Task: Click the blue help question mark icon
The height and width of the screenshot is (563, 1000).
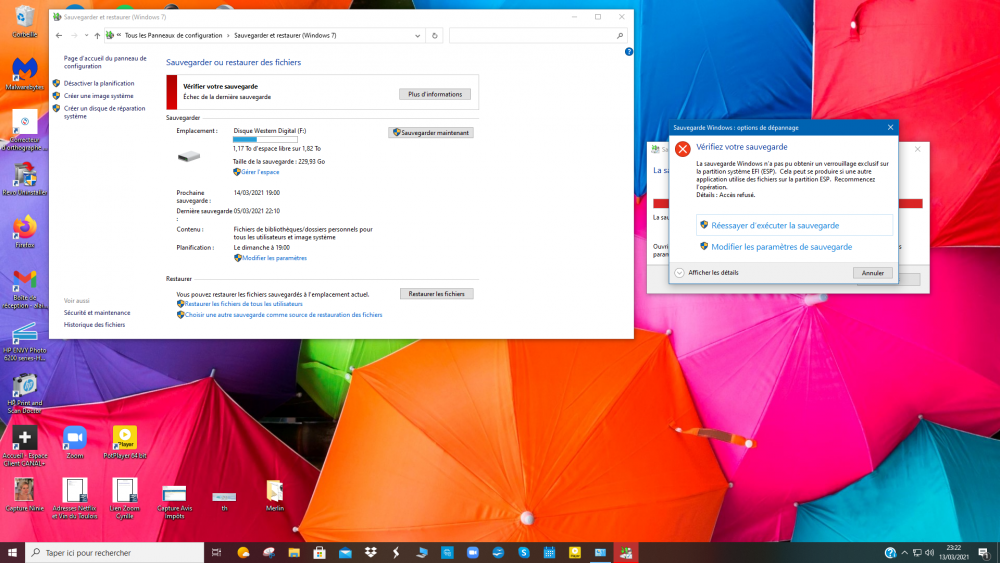Action: [x=628, y=51]
